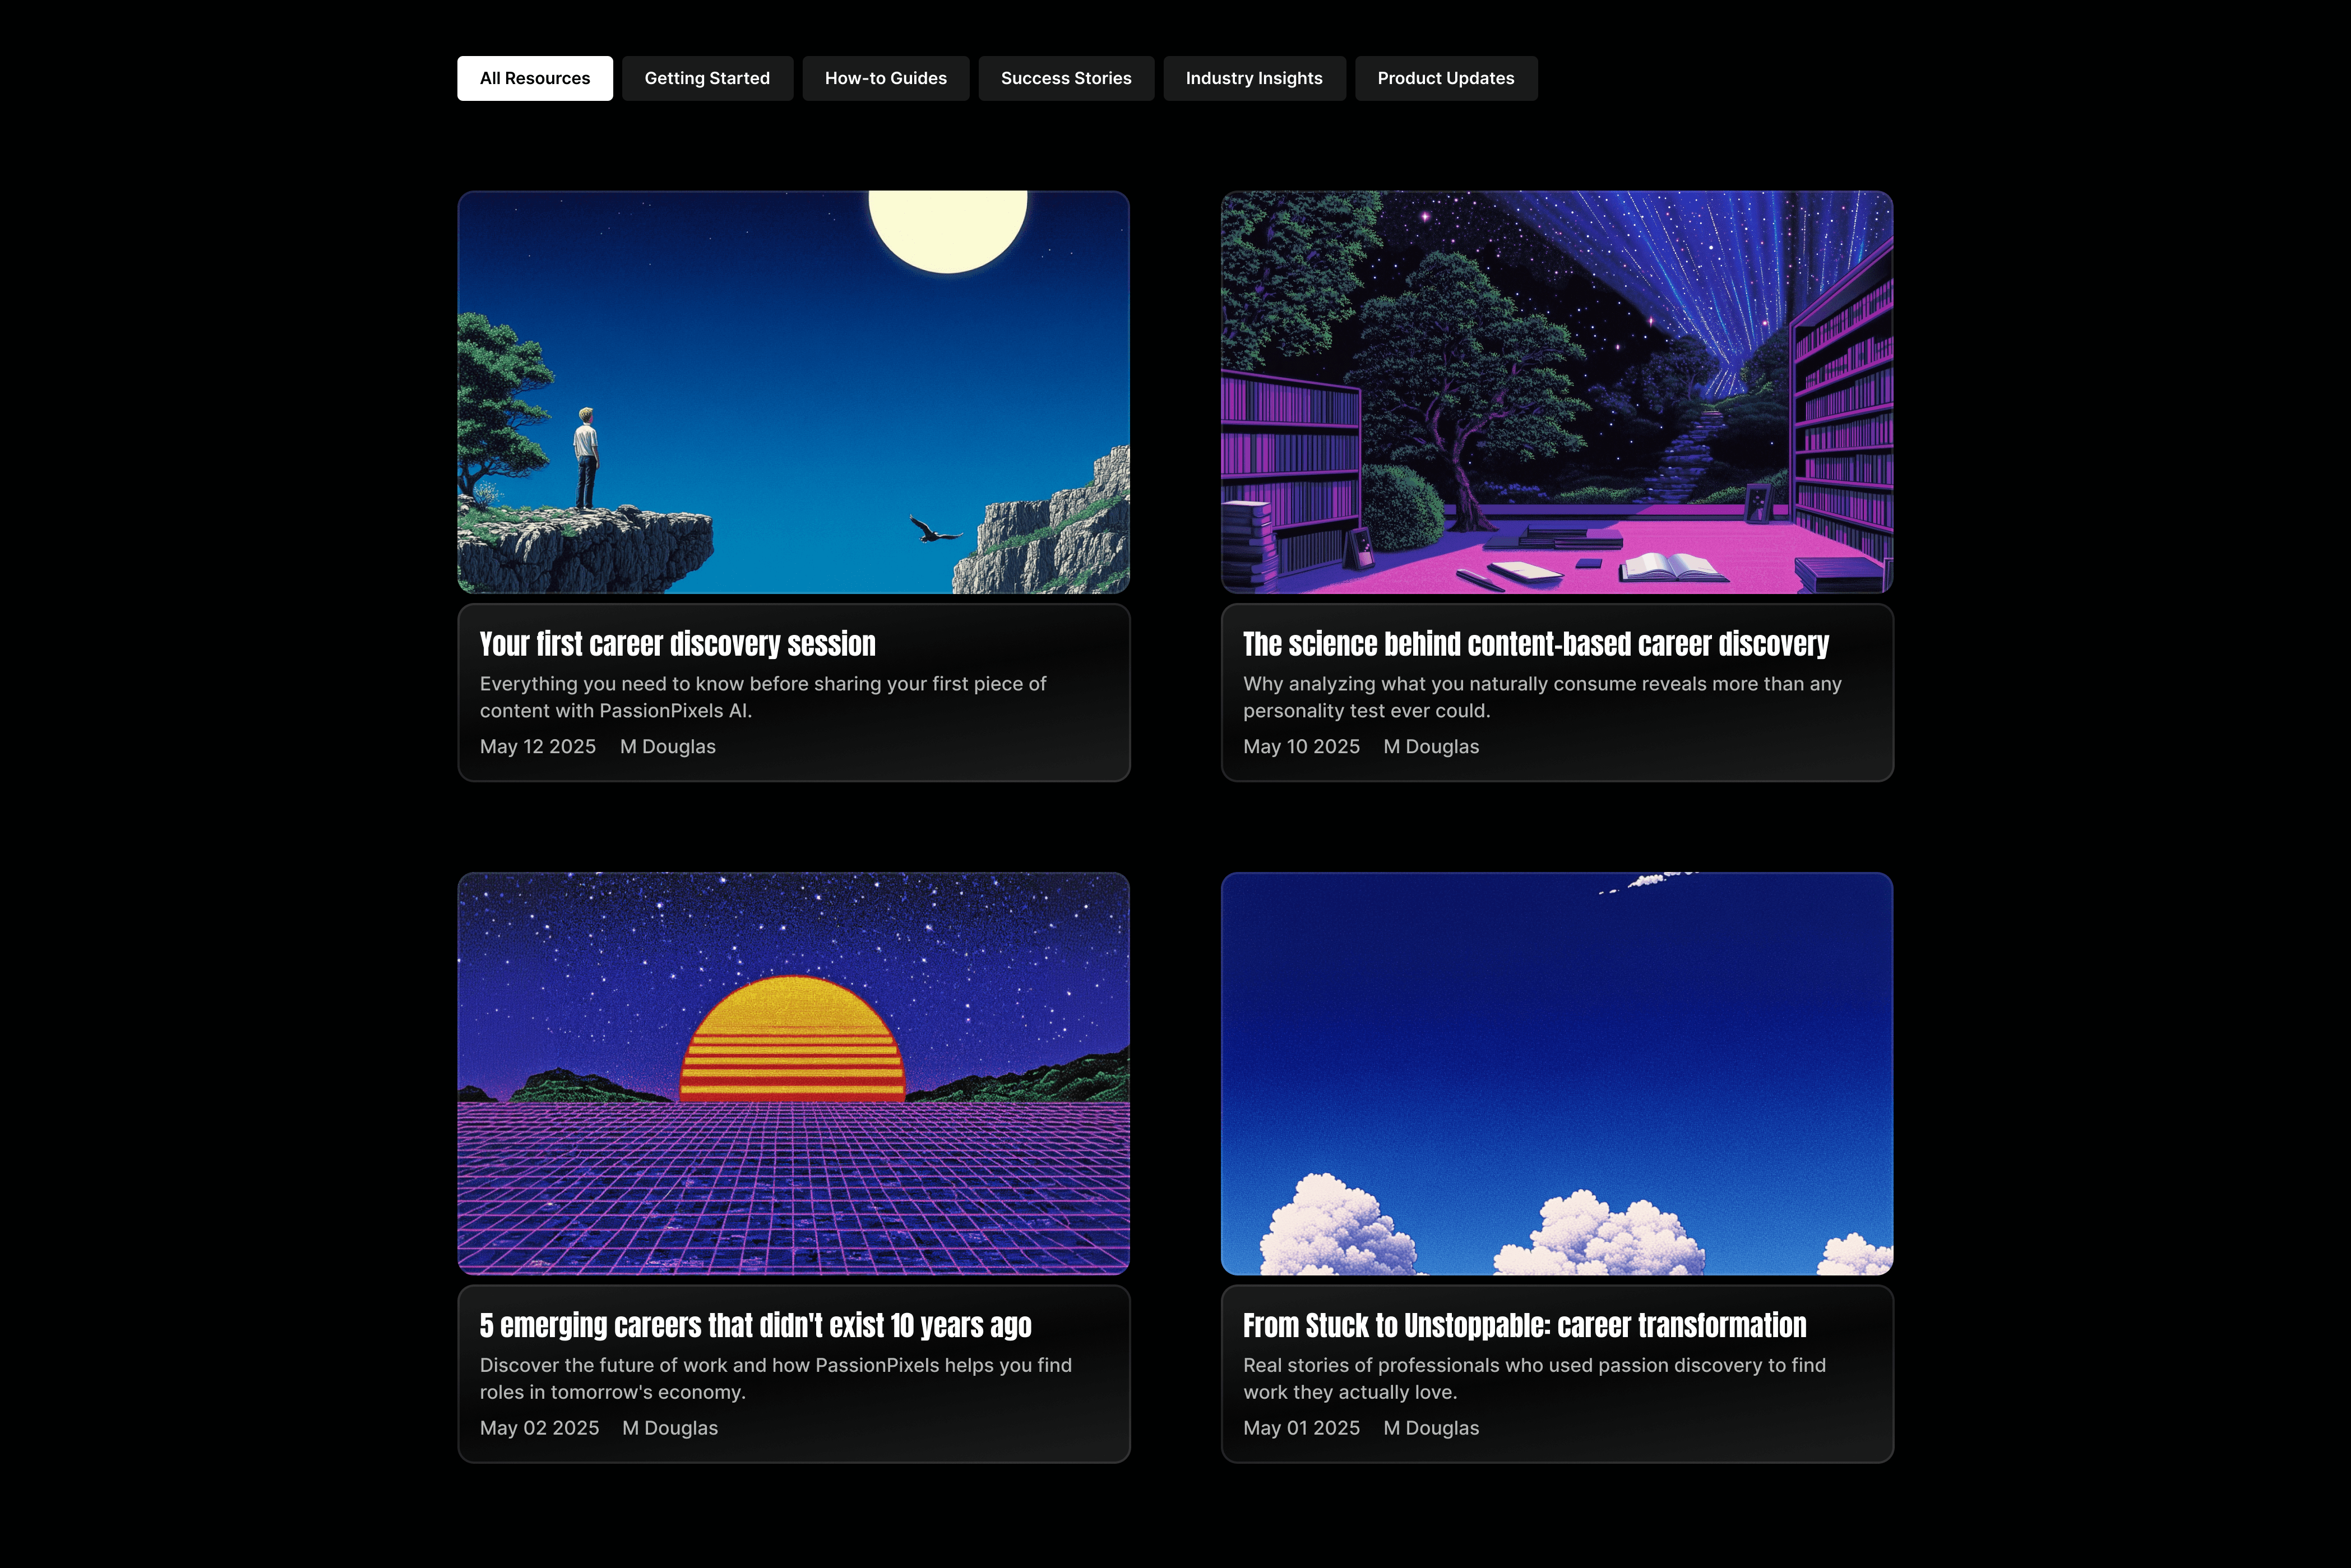2351x1568 pixels.
Task: Click the retro sunset grid thumbnail
Action: click(794, 1074)
